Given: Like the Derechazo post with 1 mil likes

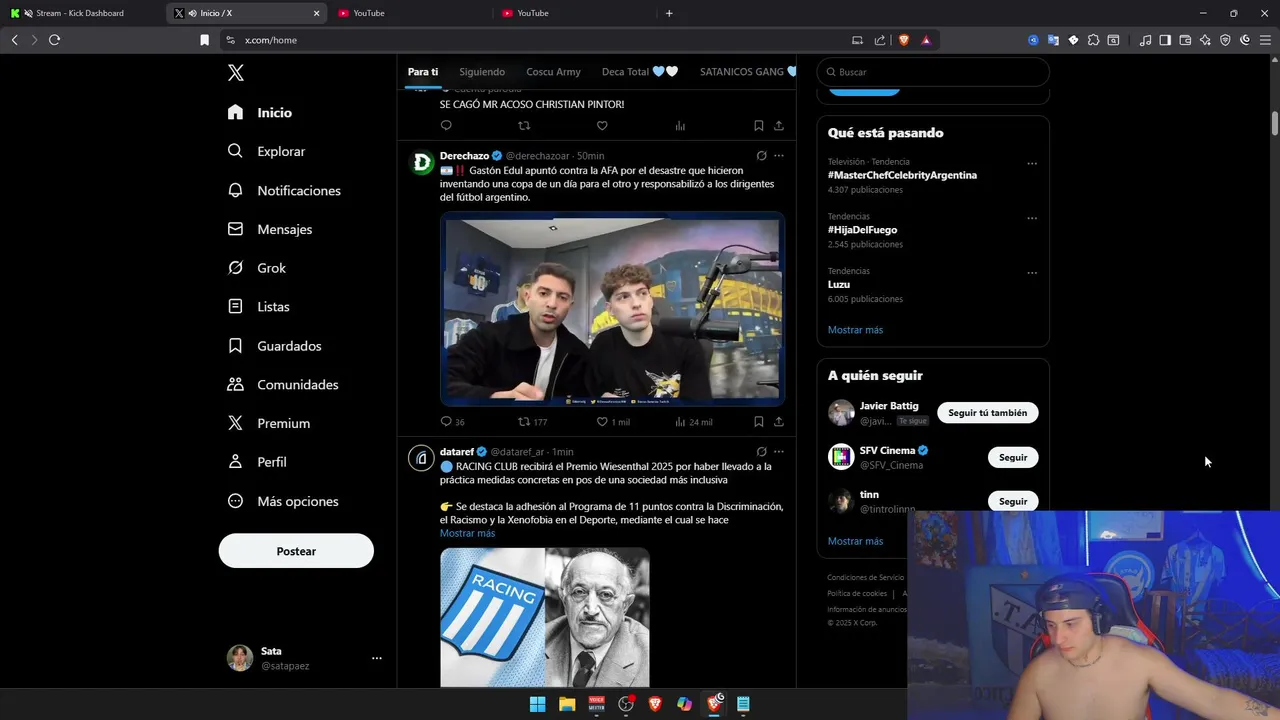Looking at the screenshot, I should pyautogui.click(x=613, y=422).
